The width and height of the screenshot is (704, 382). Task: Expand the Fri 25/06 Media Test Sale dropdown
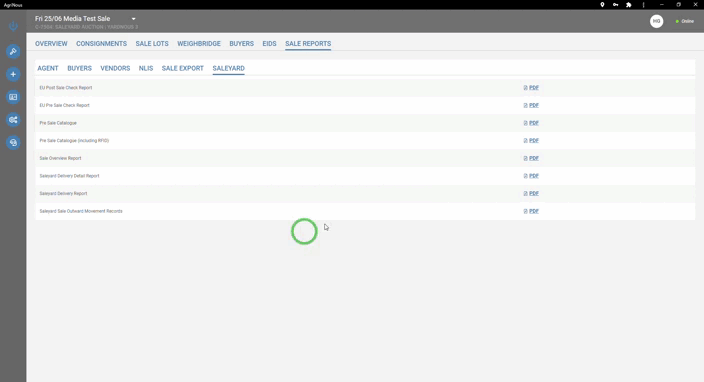pos(133,19)
